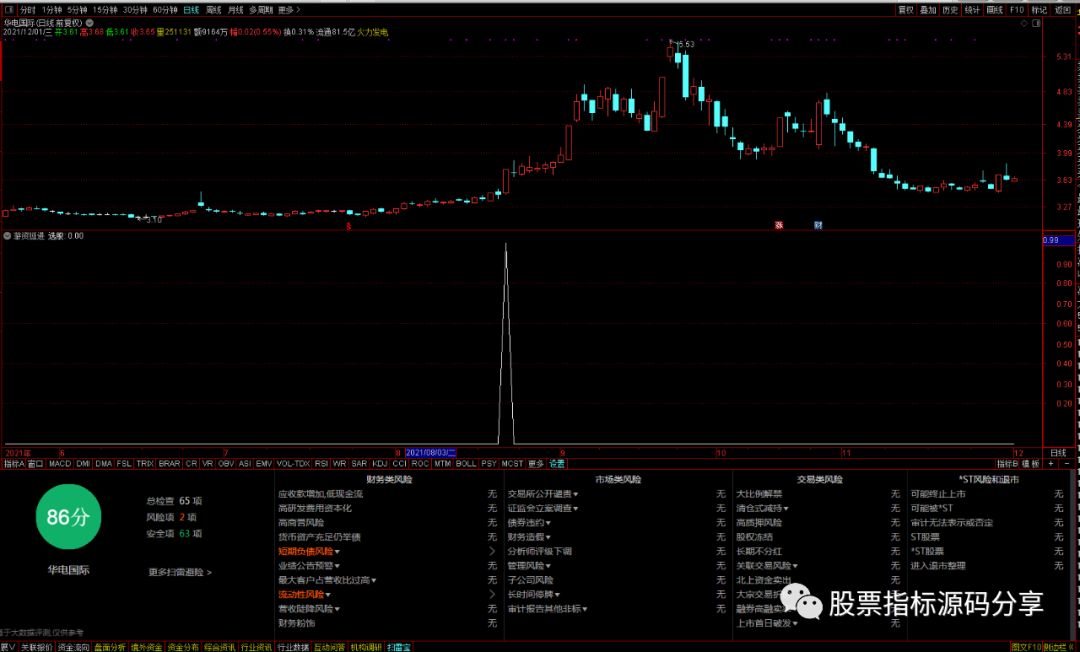
Task: Expand 证监会立案调查 item
Action: click(543, 508)
